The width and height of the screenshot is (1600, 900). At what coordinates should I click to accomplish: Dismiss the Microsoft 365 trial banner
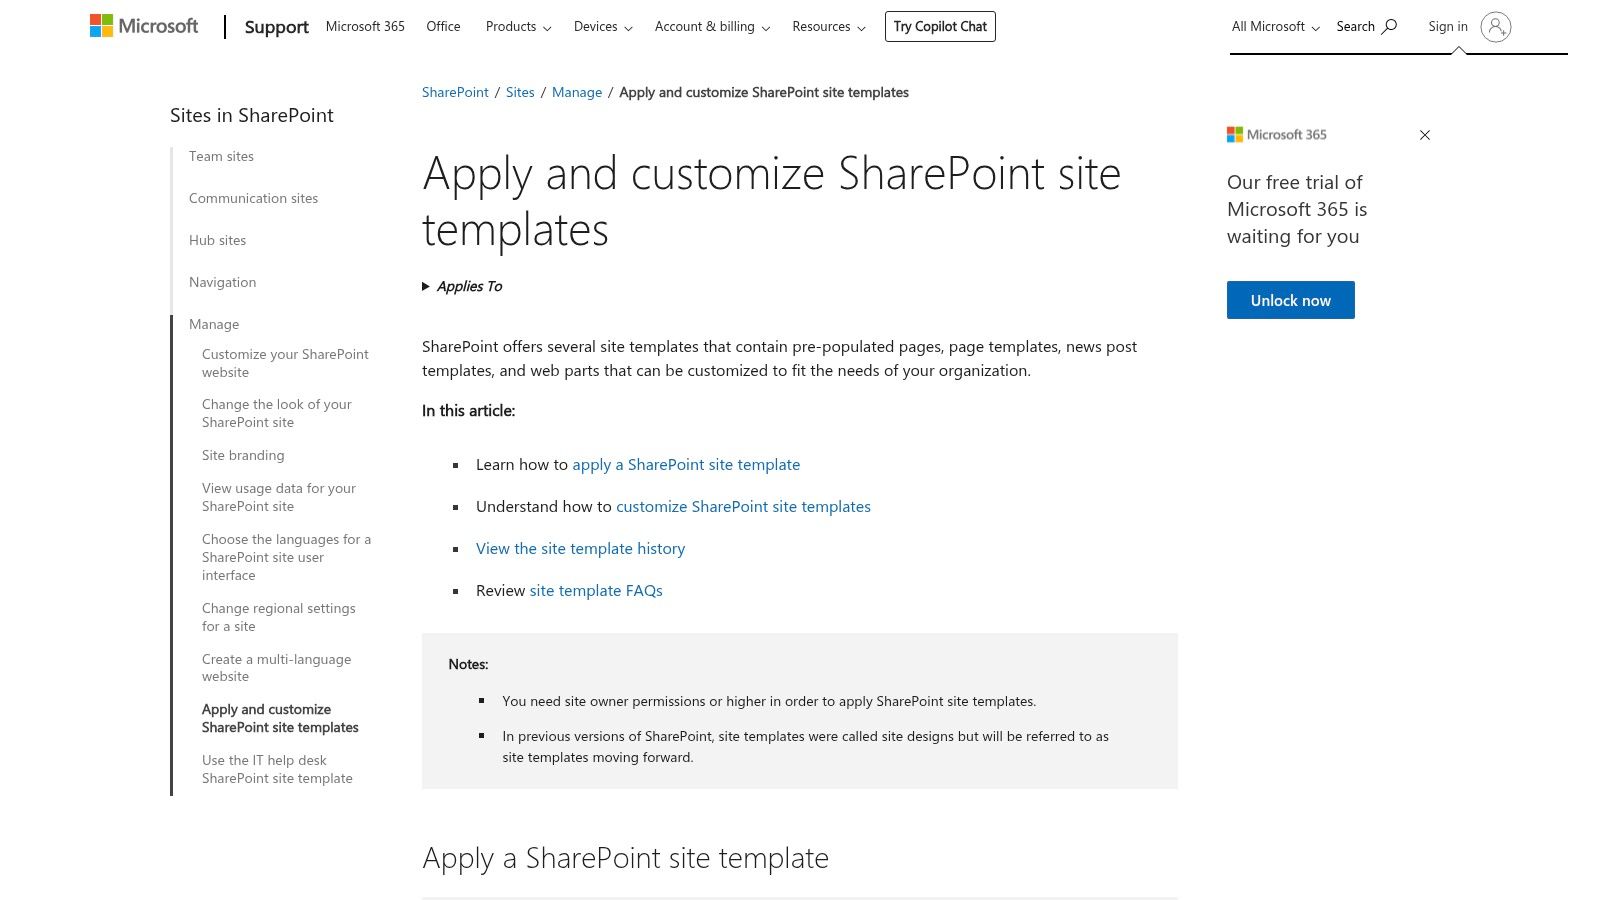tap(1424, 135)
